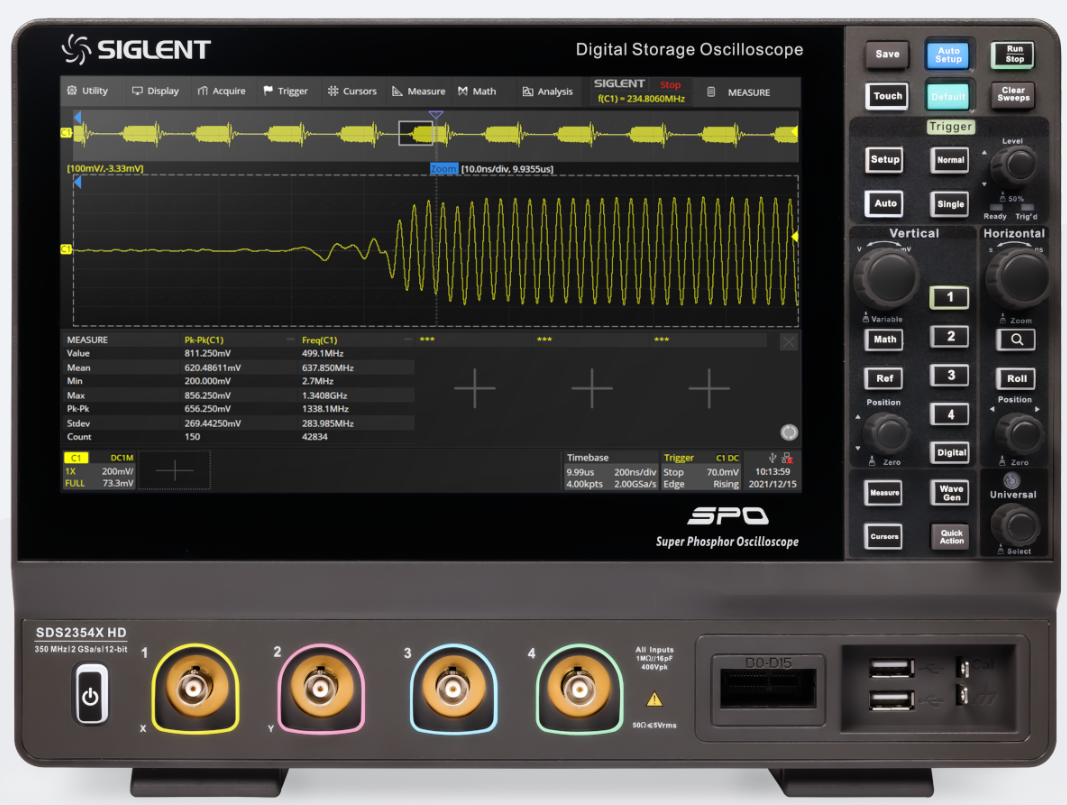This screenshot has width=1067, height=805.
Task: Click the Vertical scale knob
Action: 885,278
